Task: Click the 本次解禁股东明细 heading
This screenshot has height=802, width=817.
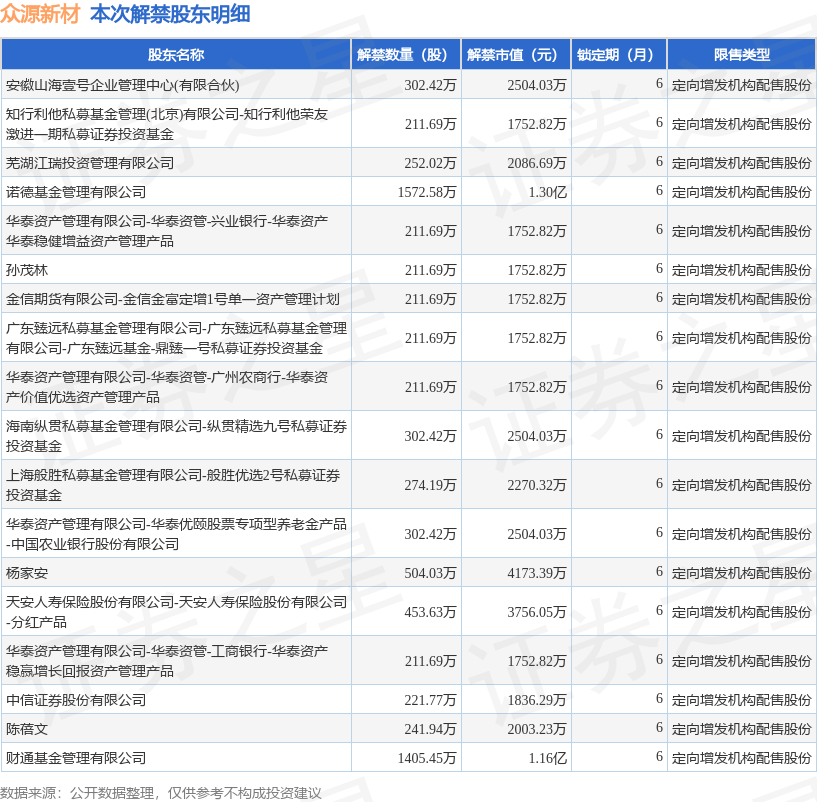Action: (170, 14)
